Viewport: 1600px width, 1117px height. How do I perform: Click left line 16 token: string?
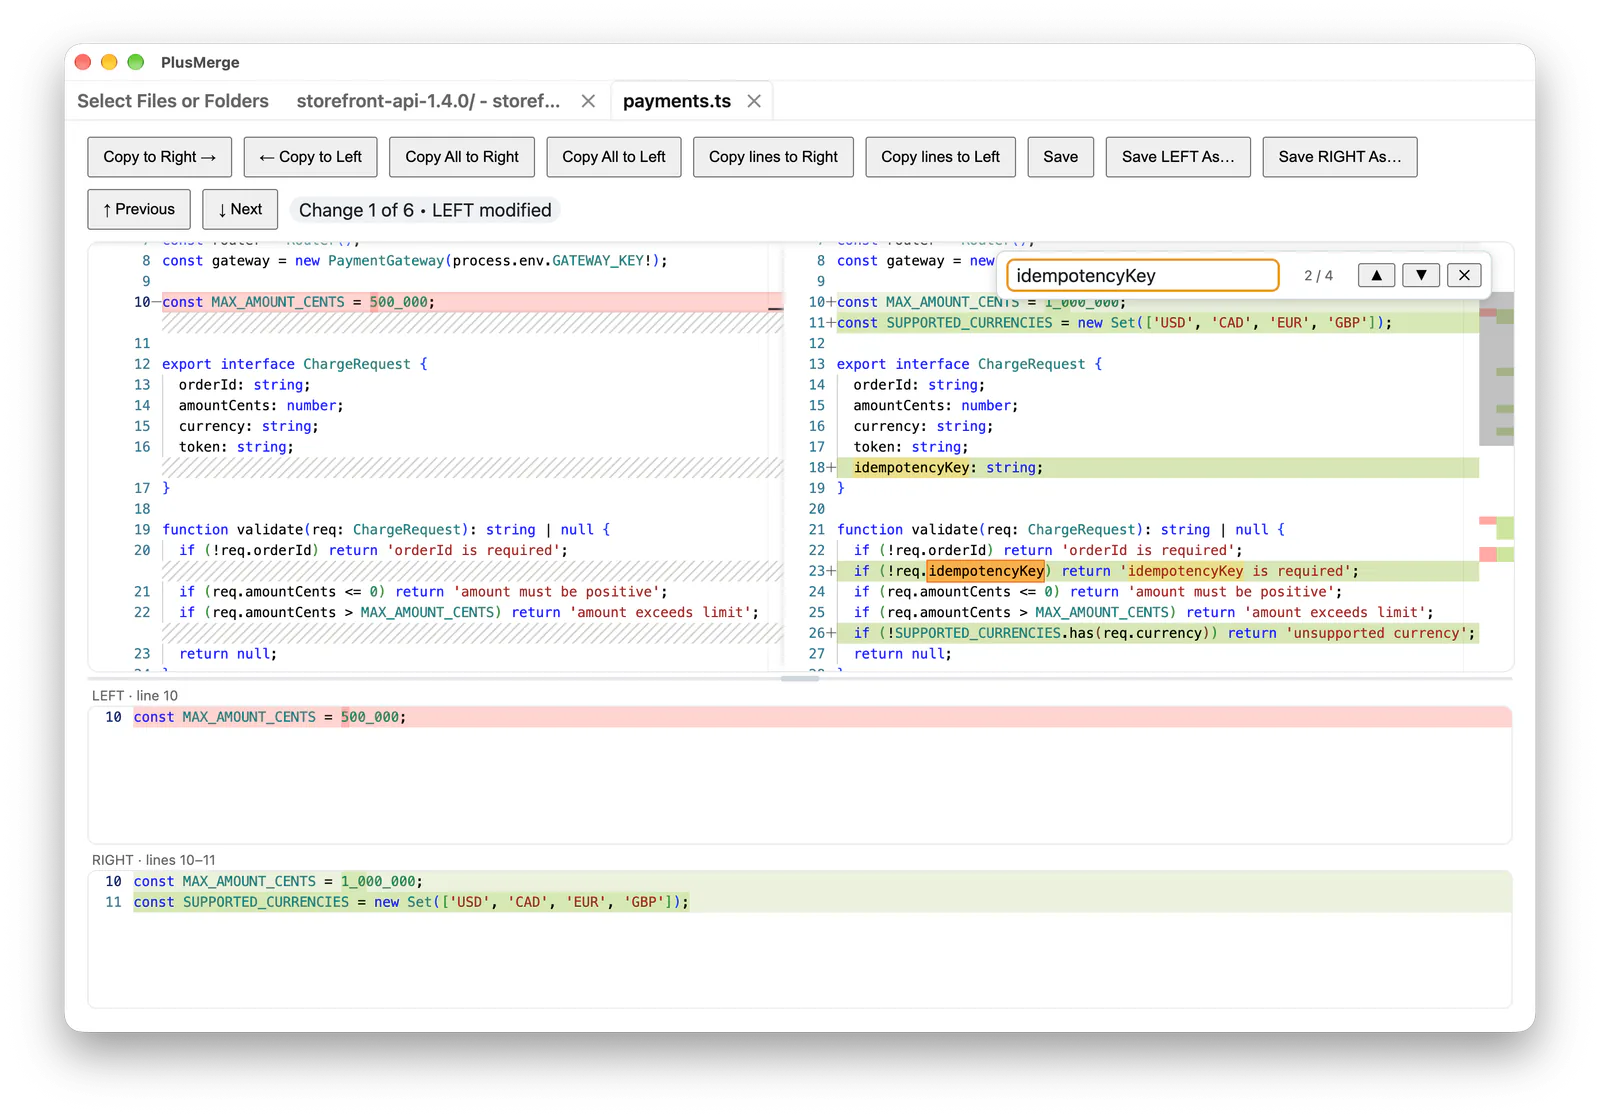pos(236,447)
